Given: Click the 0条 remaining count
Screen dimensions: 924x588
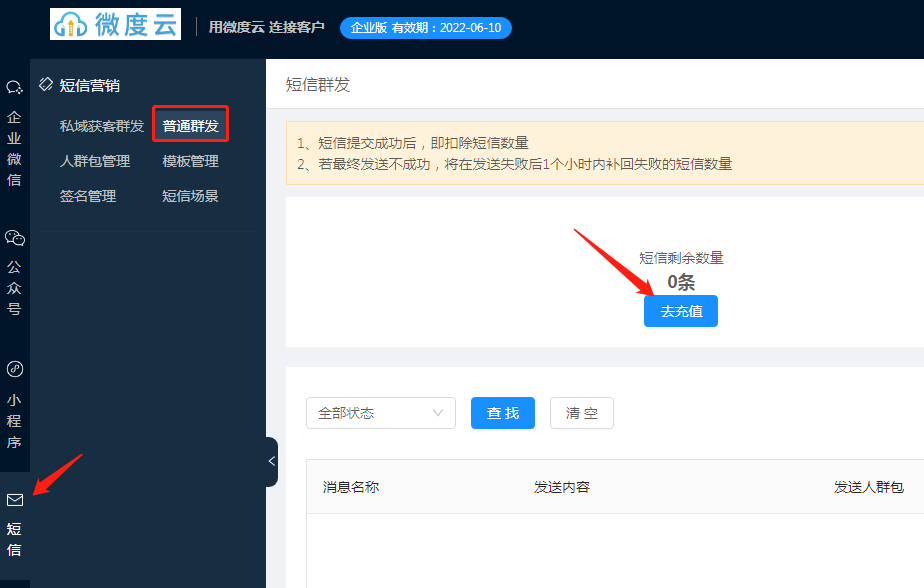Looking at the screenshot, I should coord(681,282).
